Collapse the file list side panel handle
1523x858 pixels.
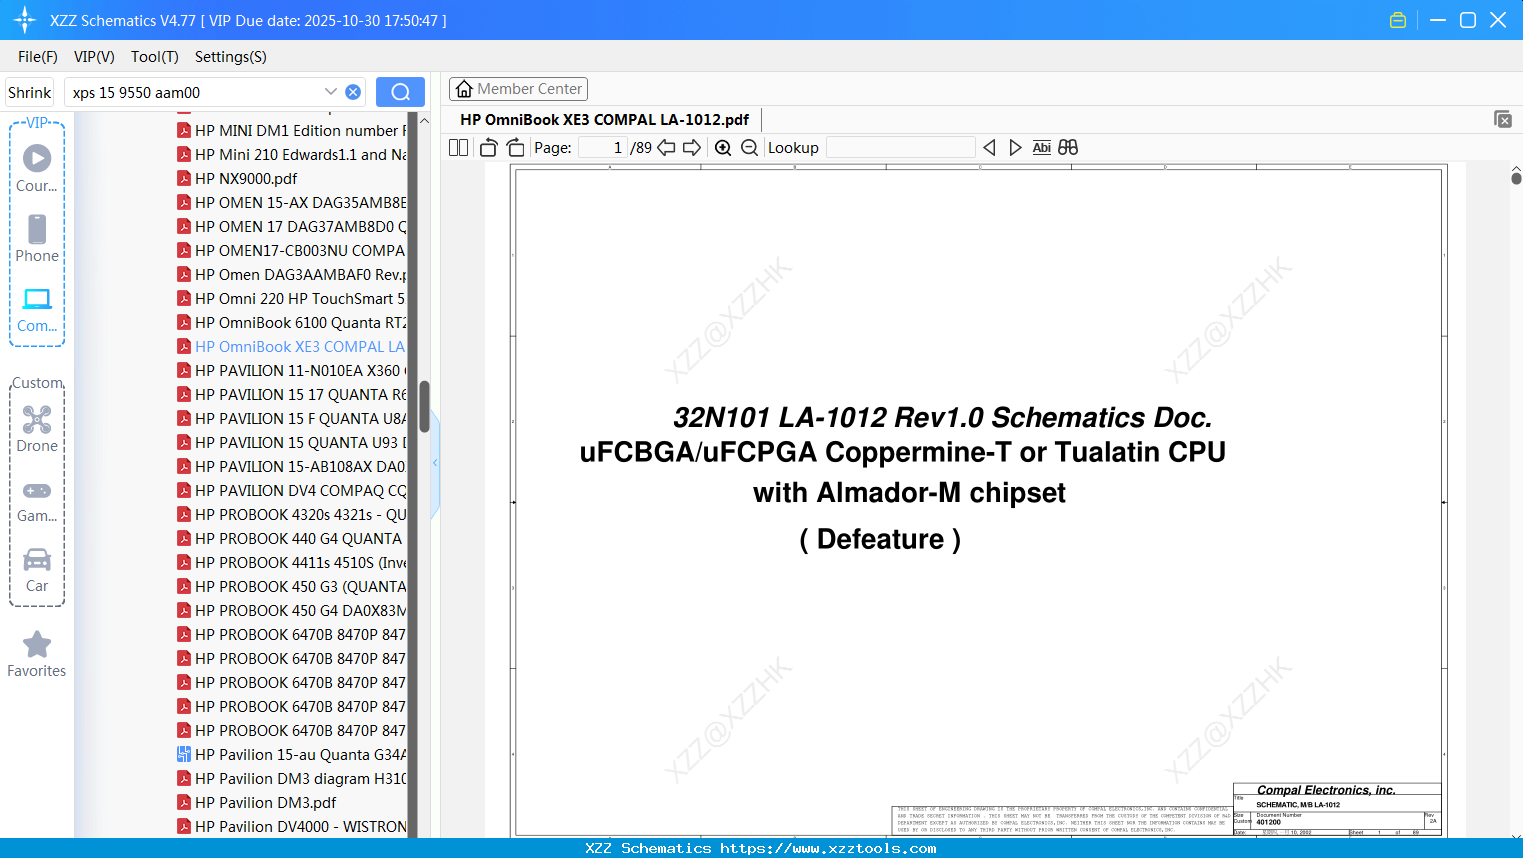[435, 463]
